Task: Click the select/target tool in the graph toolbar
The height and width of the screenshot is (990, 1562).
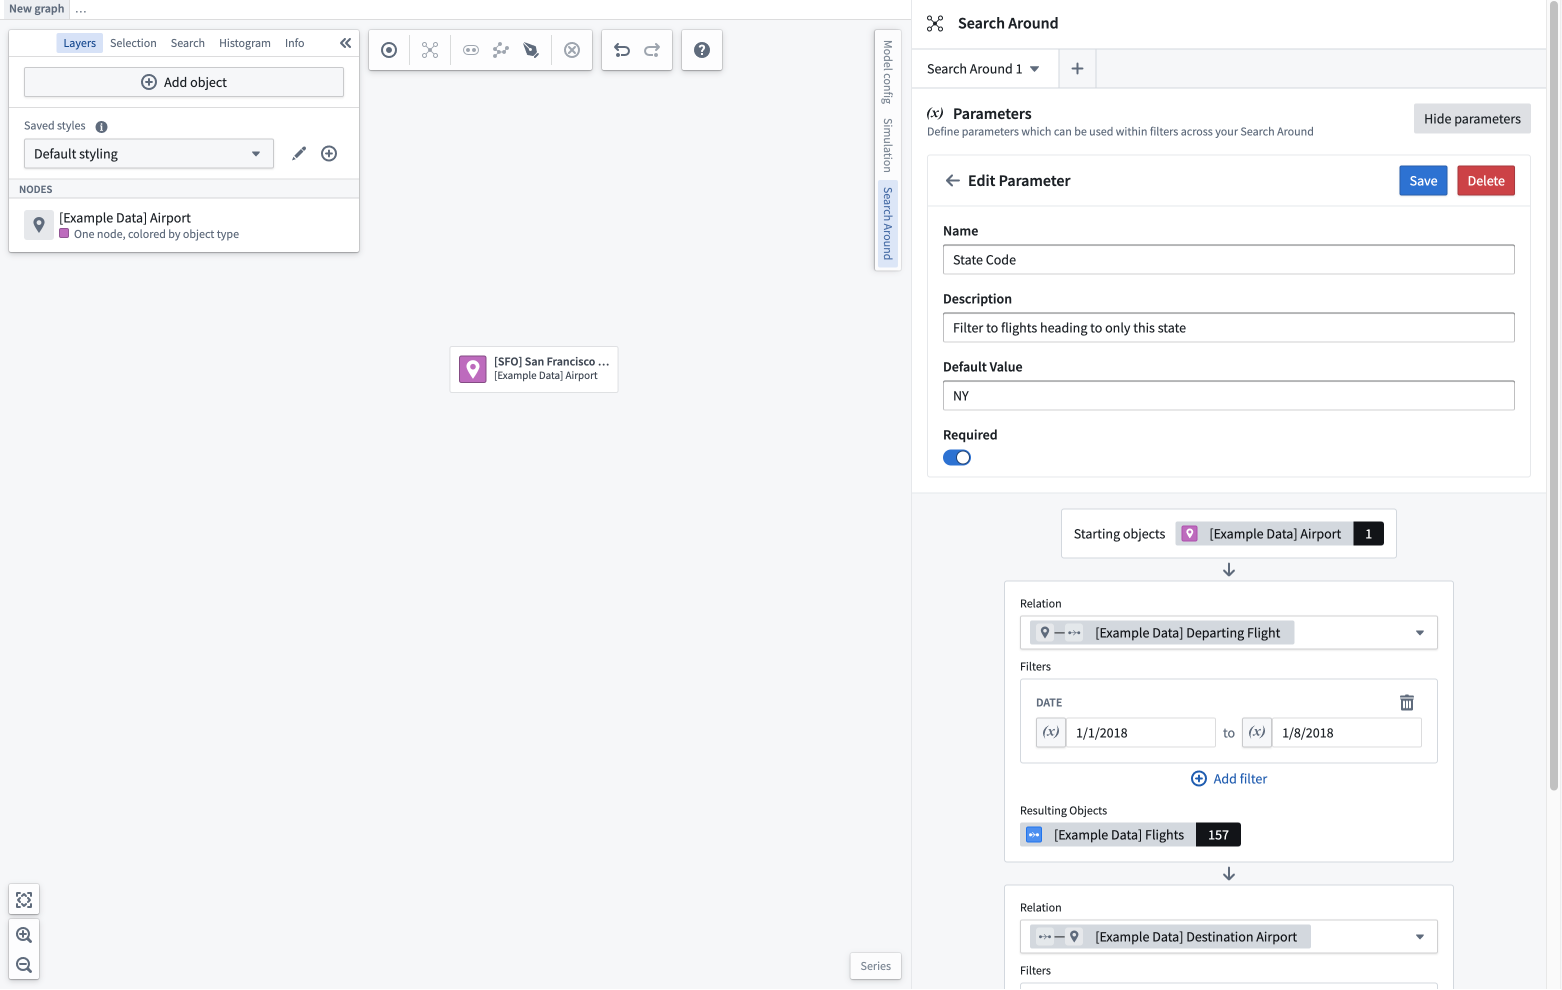Action: pos(389,50)
